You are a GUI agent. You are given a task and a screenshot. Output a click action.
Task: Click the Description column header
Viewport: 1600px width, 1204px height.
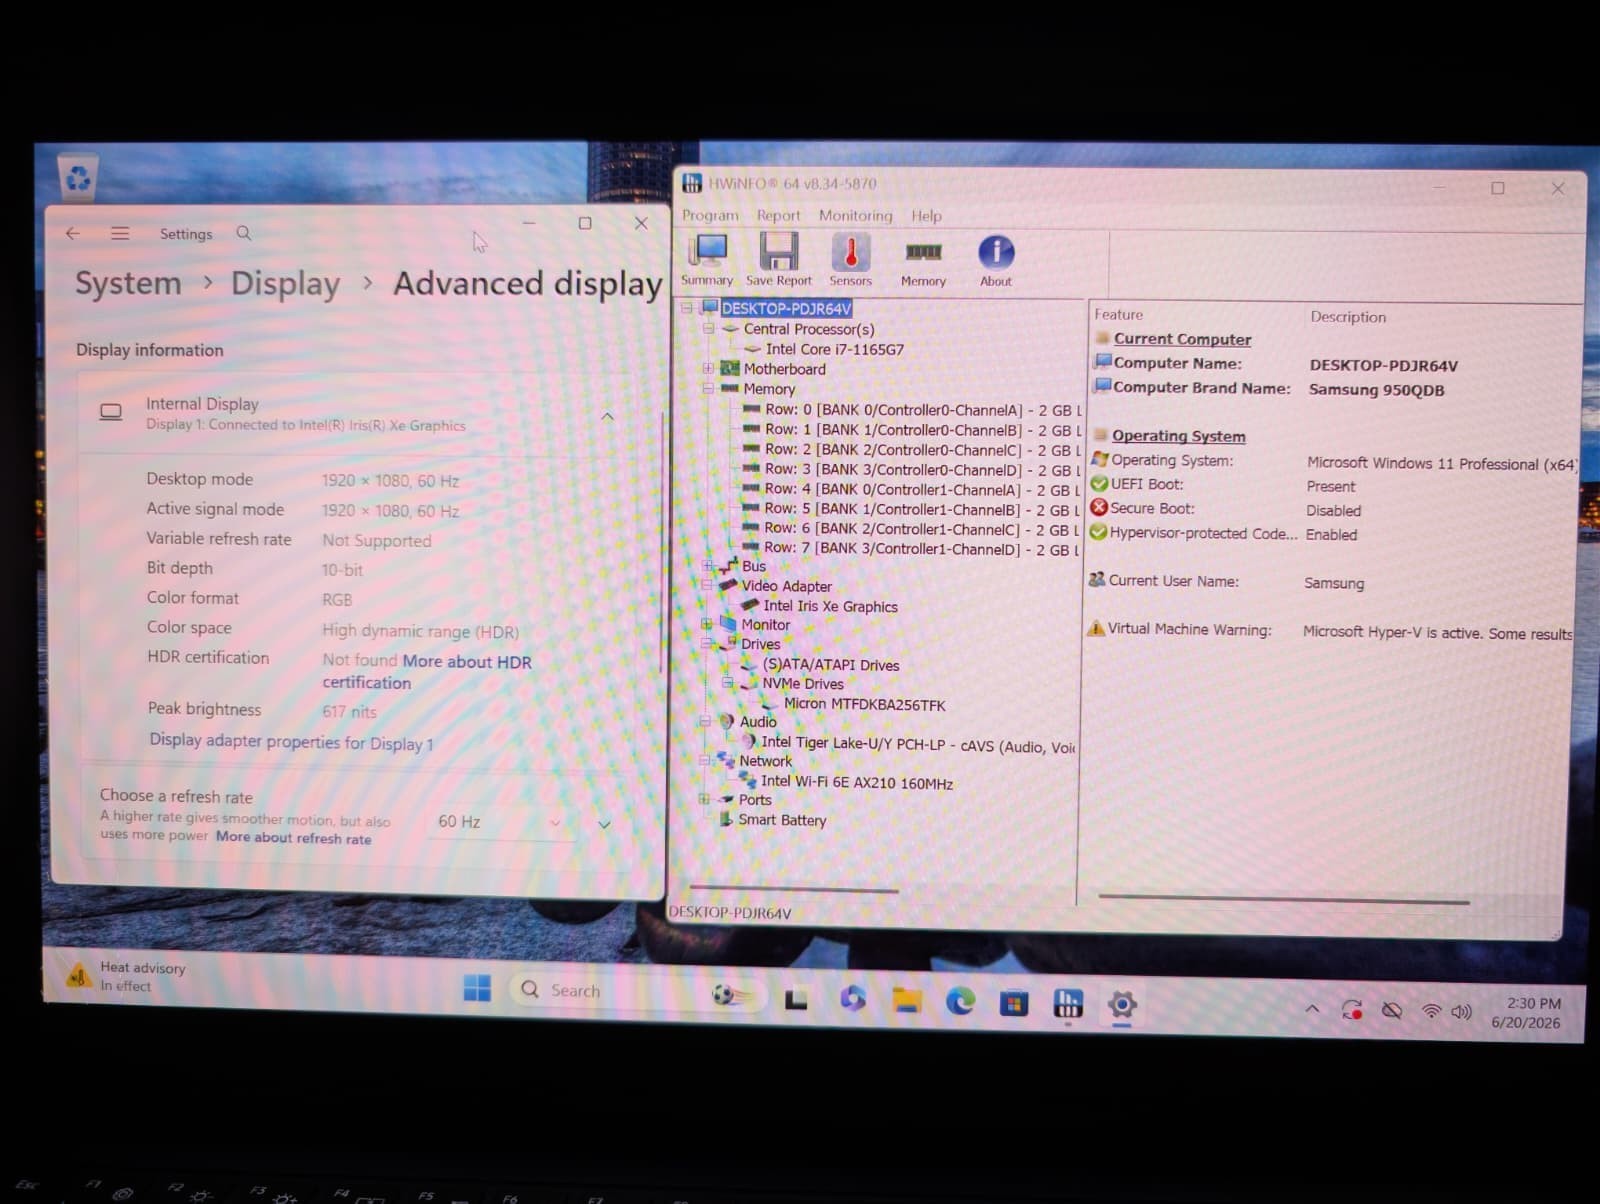point(1348,317)
